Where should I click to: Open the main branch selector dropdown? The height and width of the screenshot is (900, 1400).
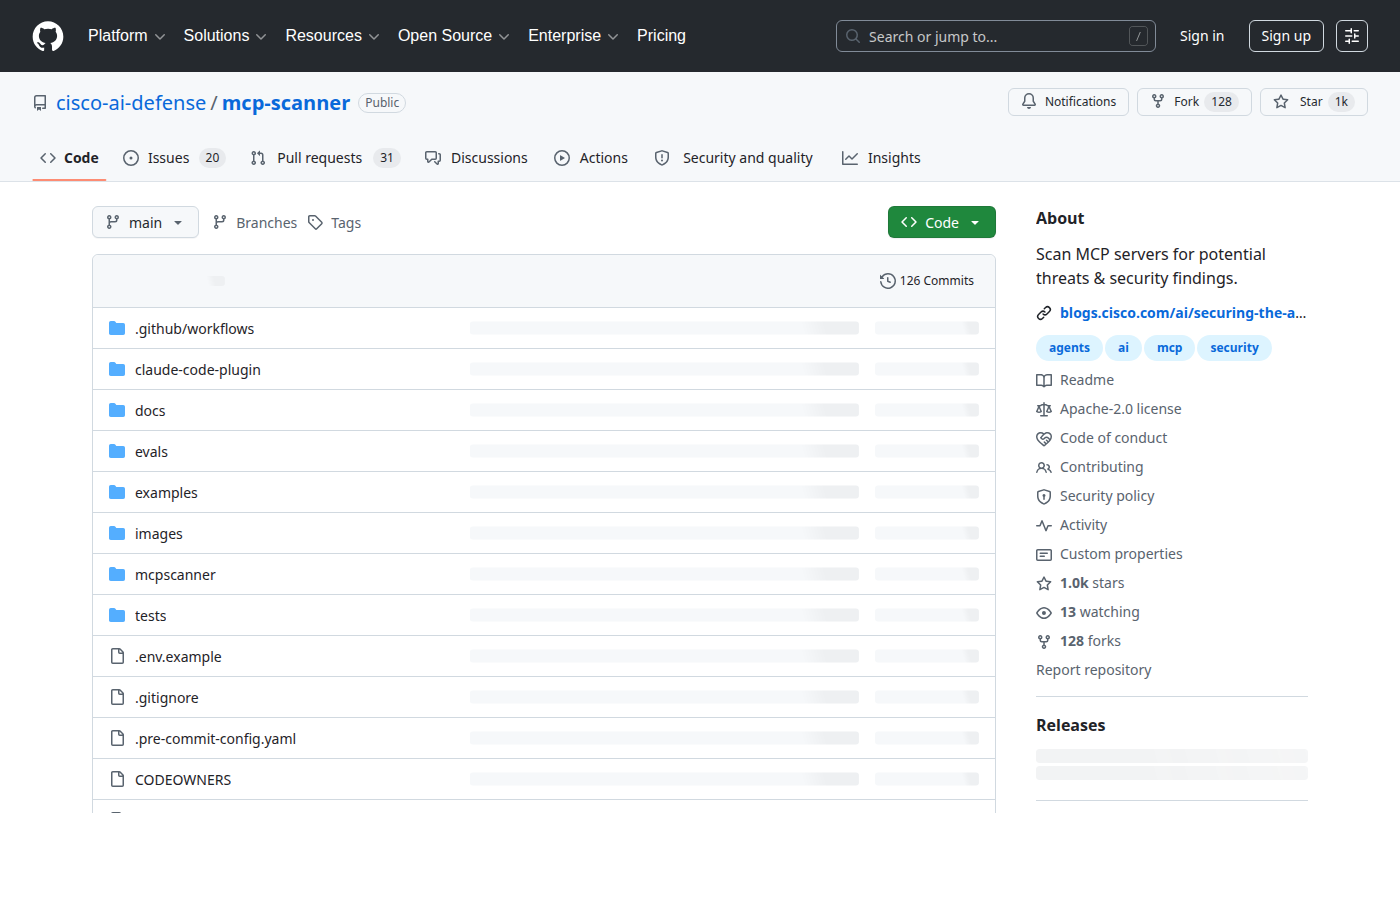[x=145, y=222]
